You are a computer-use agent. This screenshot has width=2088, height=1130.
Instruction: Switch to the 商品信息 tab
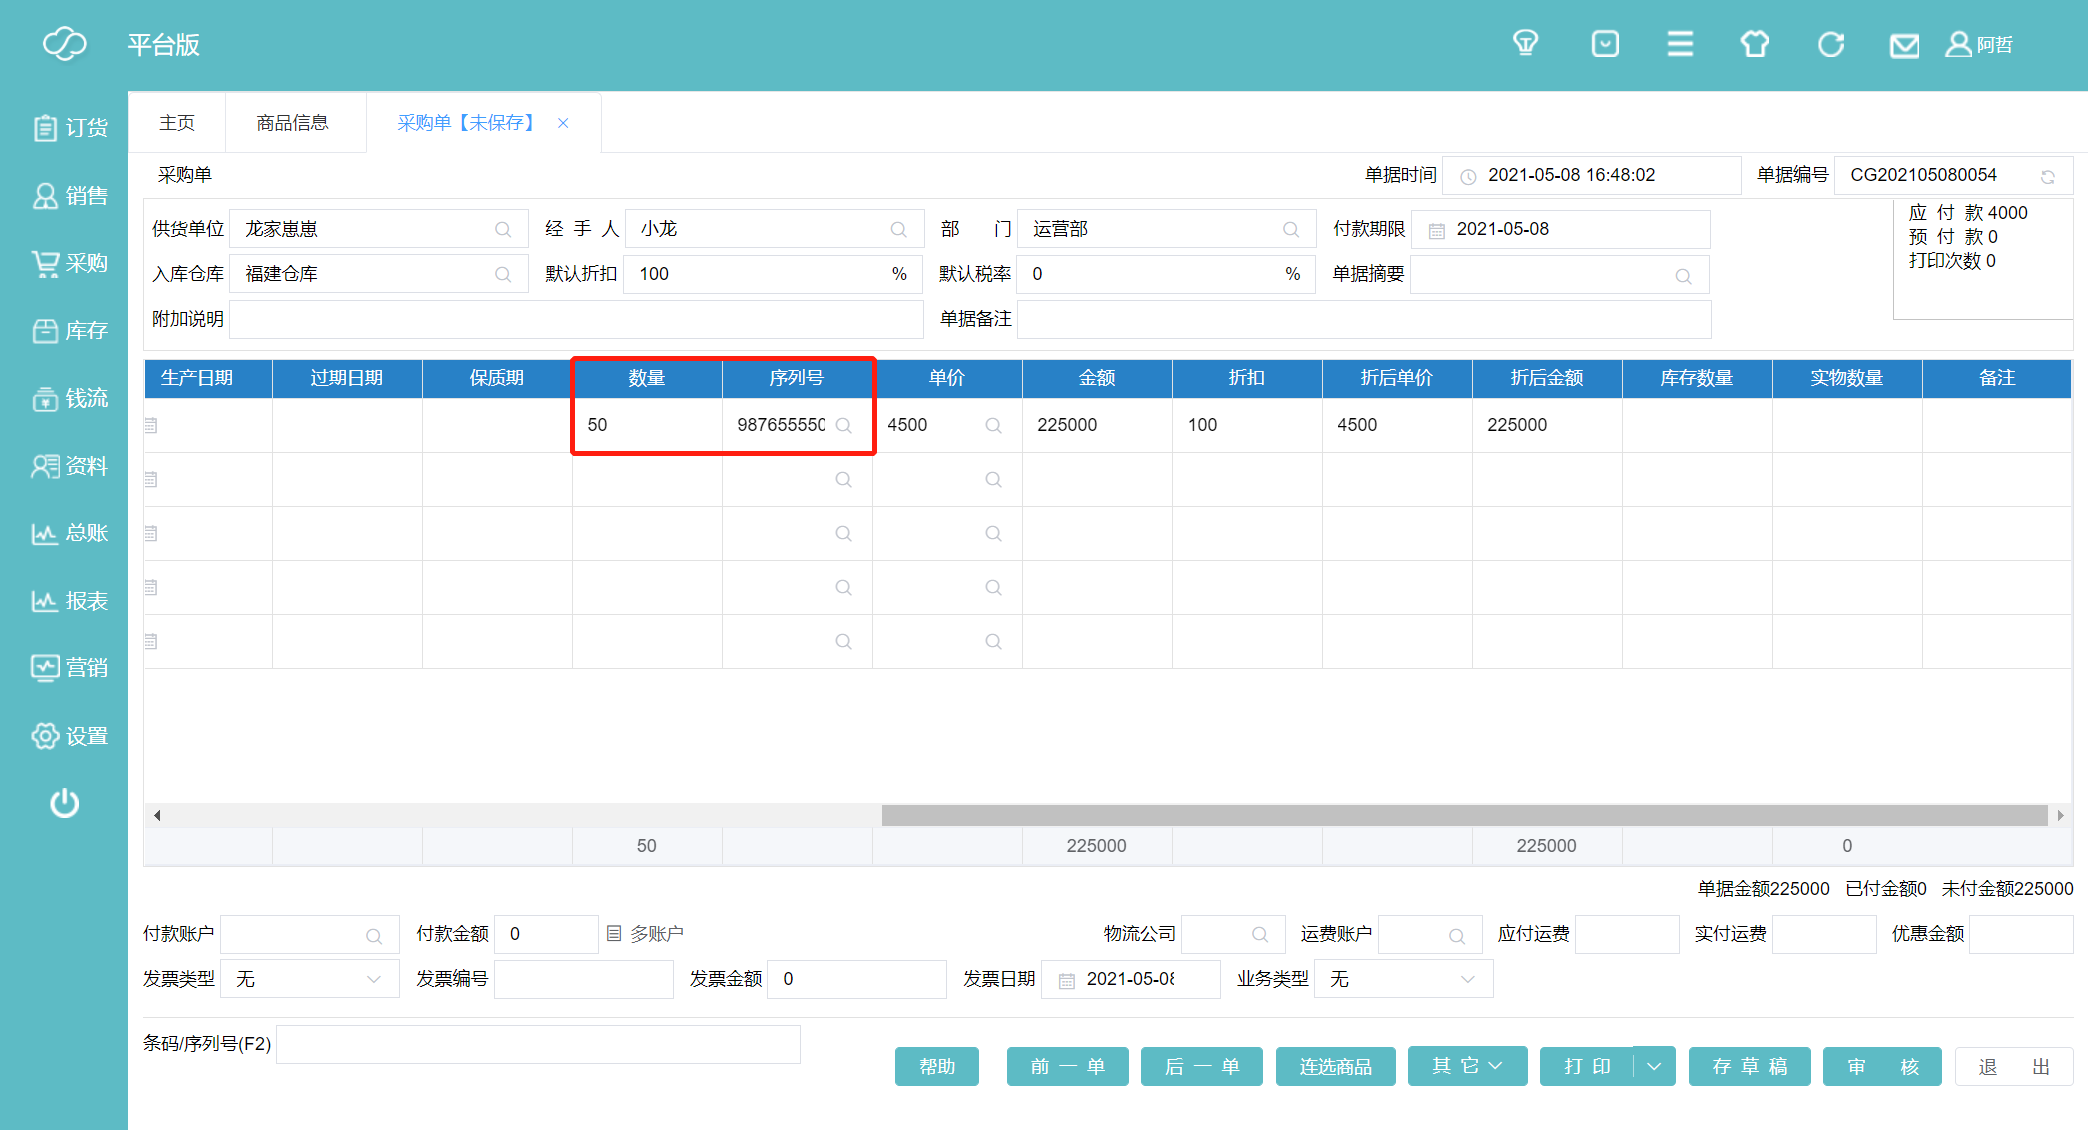pyautogui.click(x=292, y=122)
